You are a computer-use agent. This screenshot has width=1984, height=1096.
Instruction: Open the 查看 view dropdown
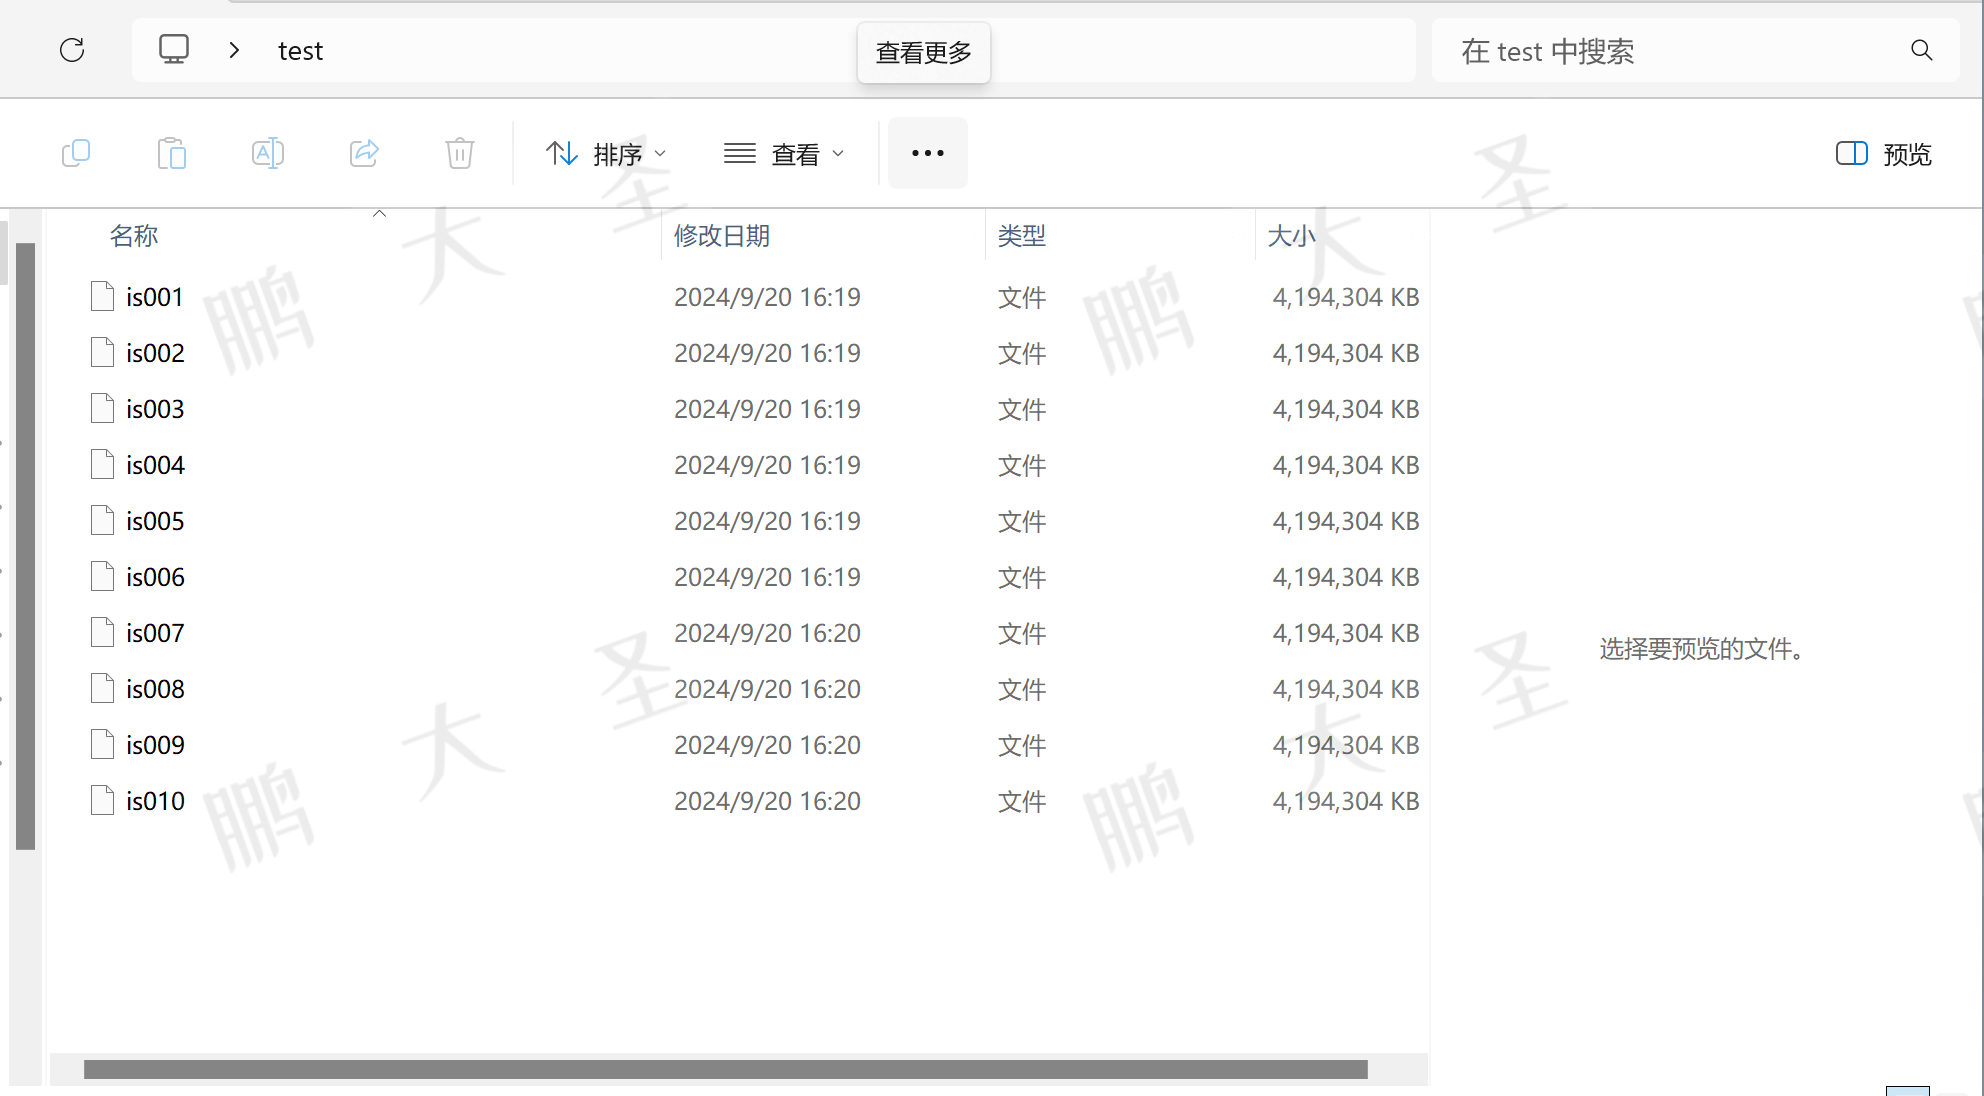(x=784, y=154)
